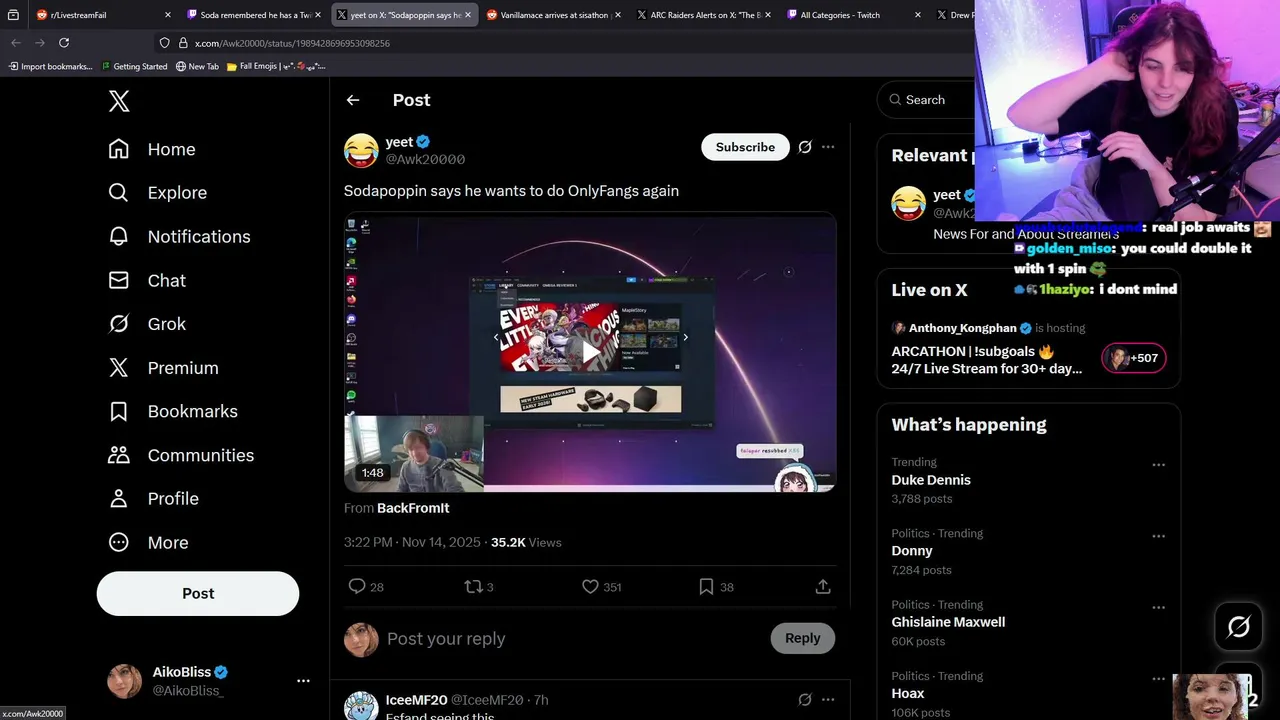Switch to Vanillamace arrives tab
The width and height of the screenshot is (1280, 720).
[553, 15]
